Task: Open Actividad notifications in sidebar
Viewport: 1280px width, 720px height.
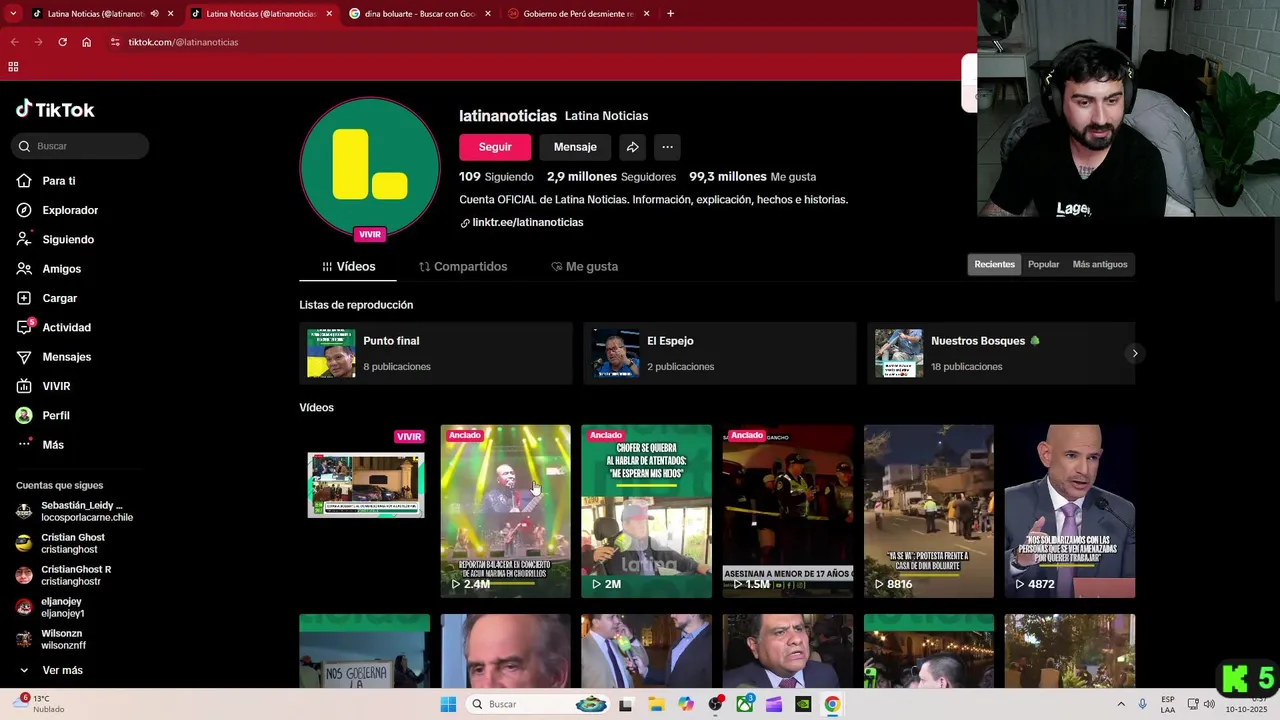Action: pos(54,327)
